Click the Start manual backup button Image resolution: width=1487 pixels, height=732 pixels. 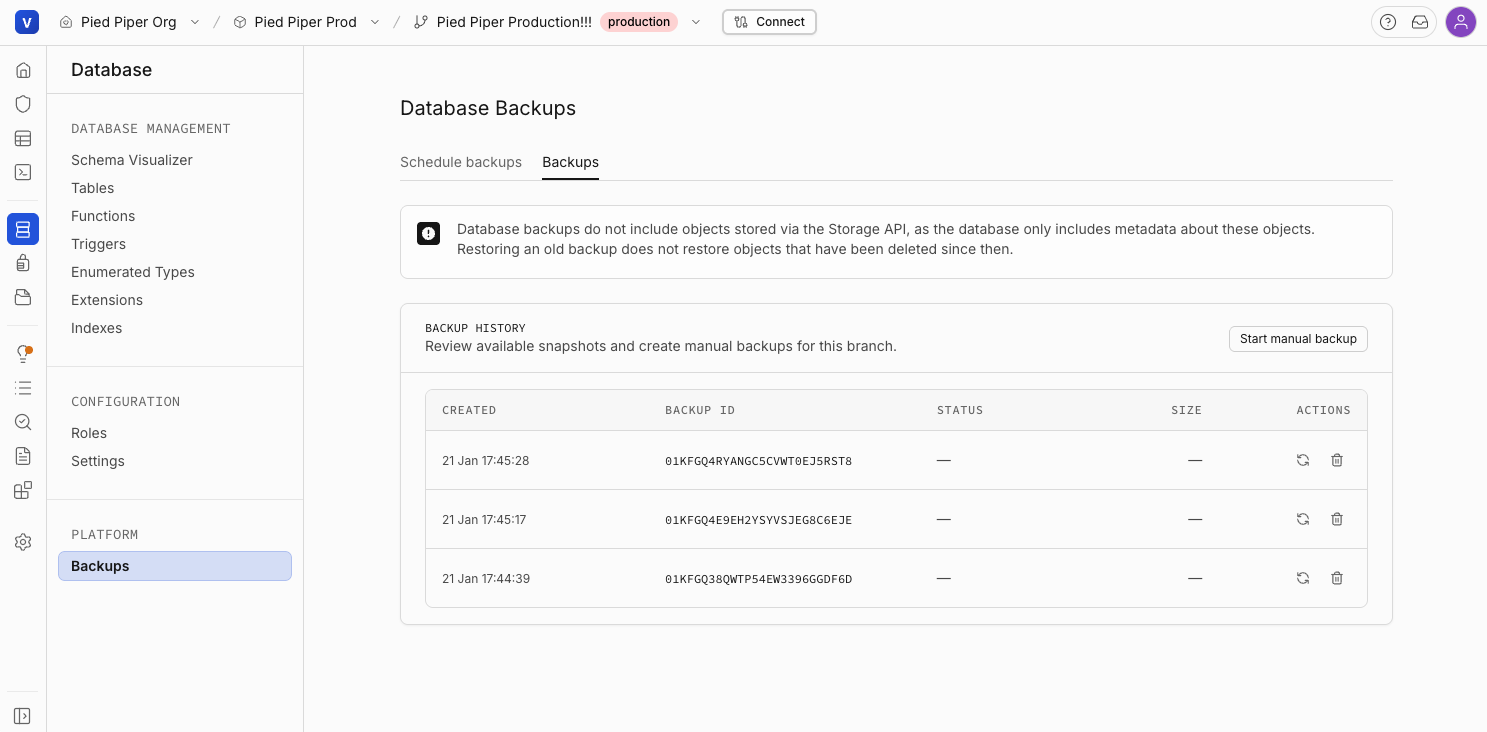click(x=1297, y=339)
